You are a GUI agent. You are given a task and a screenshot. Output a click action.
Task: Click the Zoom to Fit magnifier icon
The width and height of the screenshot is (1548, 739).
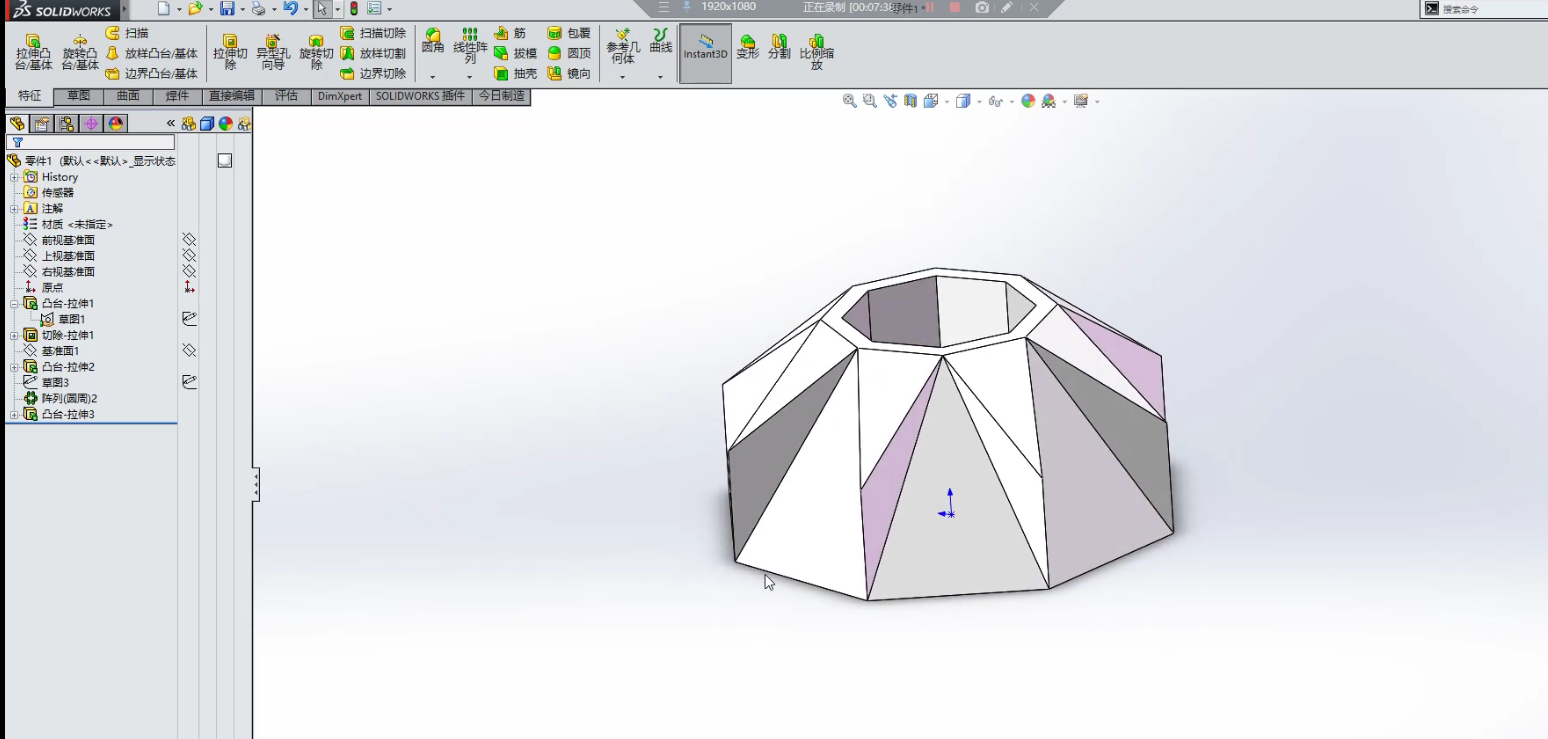pyautogui.click(x=850, y=101)
